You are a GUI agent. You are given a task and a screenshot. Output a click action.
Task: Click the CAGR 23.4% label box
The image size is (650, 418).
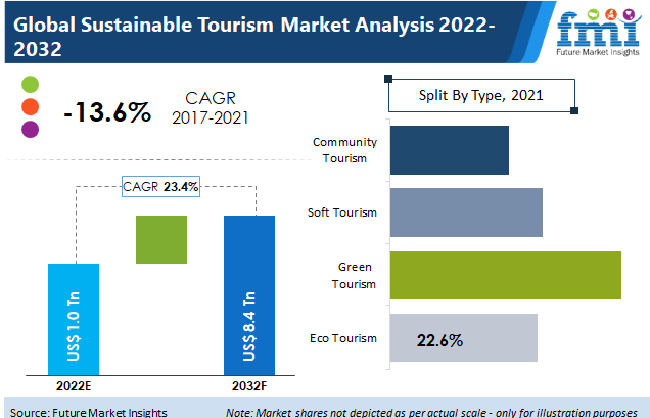pos(162,186)
